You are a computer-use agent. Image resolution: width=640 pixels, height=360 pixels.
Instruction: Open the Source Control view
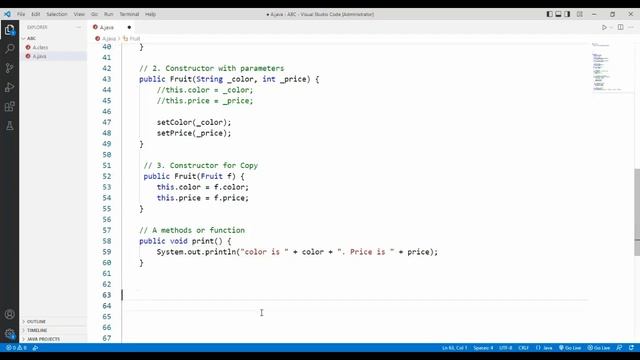9,68
